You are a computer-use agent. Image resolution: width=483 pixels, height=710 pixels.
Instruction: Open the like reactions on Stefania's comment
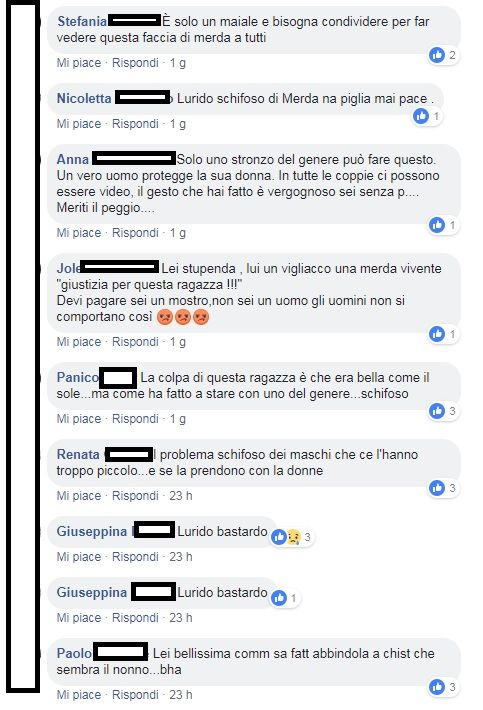click(443, 55)
